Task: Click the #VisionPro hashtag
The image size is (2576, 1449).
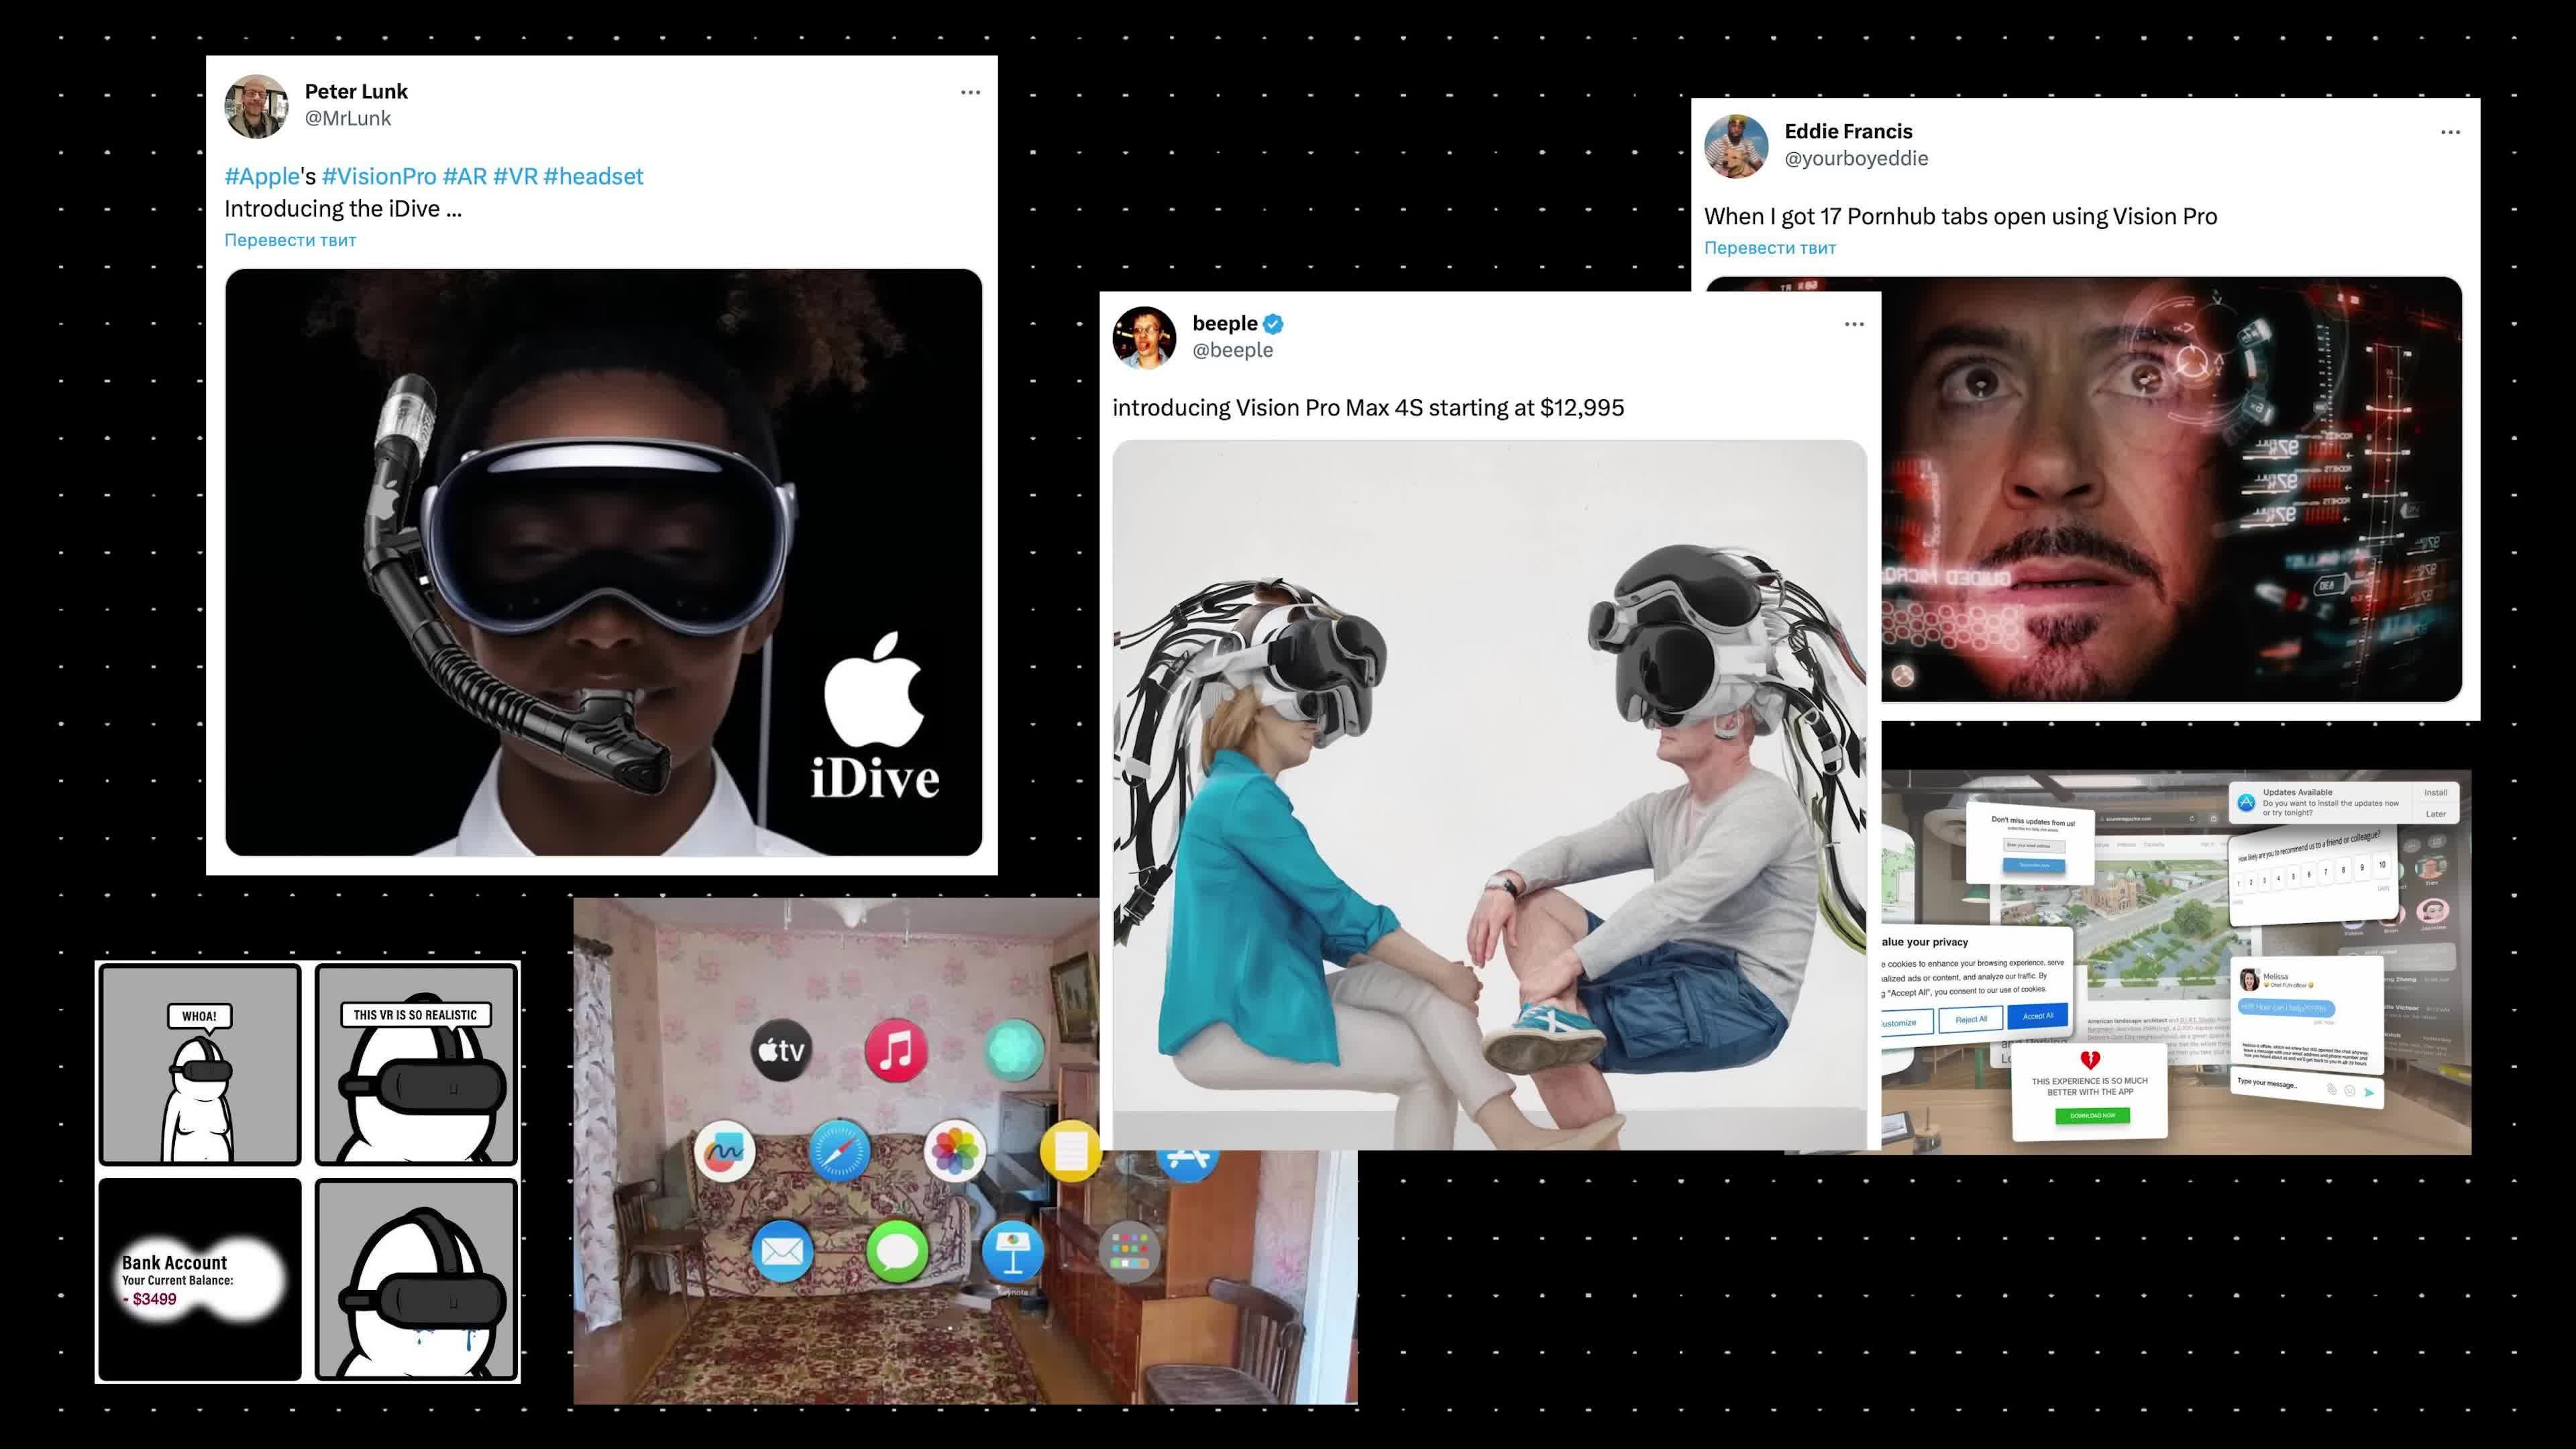Action: click(379, 176)
